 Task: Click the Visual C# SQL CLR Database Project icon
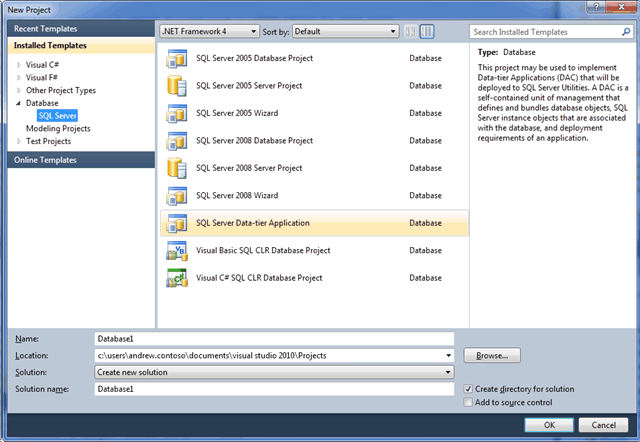pos(177,278)
